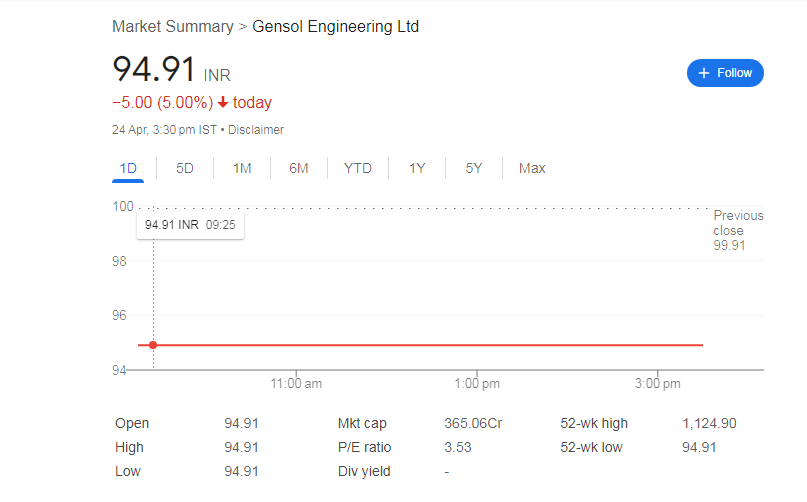Image resolution: width=807 pixels, height=502 pixels.
Task: Show the Max chart range
Action: [532, 168]
